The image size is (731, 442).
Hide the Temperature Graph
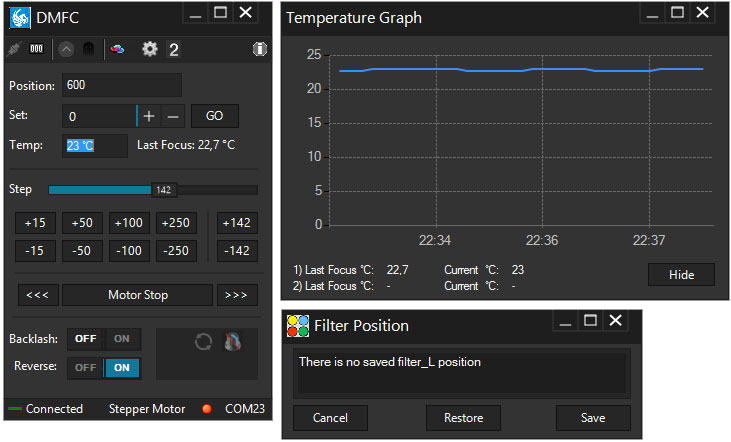(x=681, y=275)
